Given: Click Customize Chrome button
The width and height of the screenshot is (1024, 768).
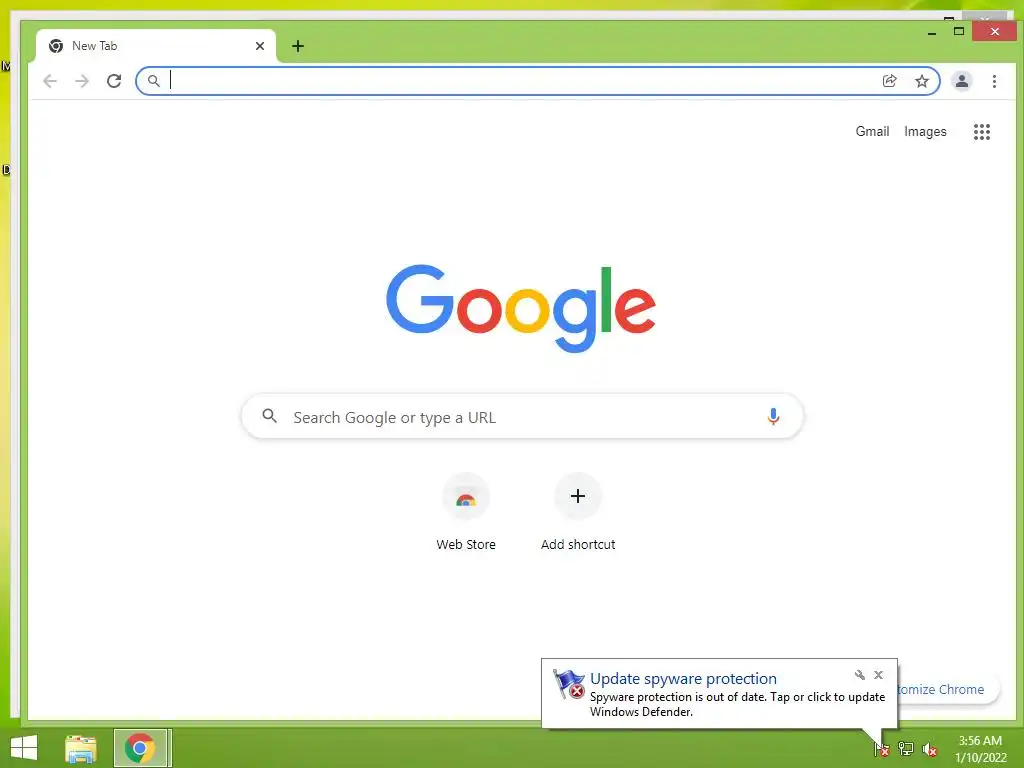Looking at the screenshot, I should [948, 689].
